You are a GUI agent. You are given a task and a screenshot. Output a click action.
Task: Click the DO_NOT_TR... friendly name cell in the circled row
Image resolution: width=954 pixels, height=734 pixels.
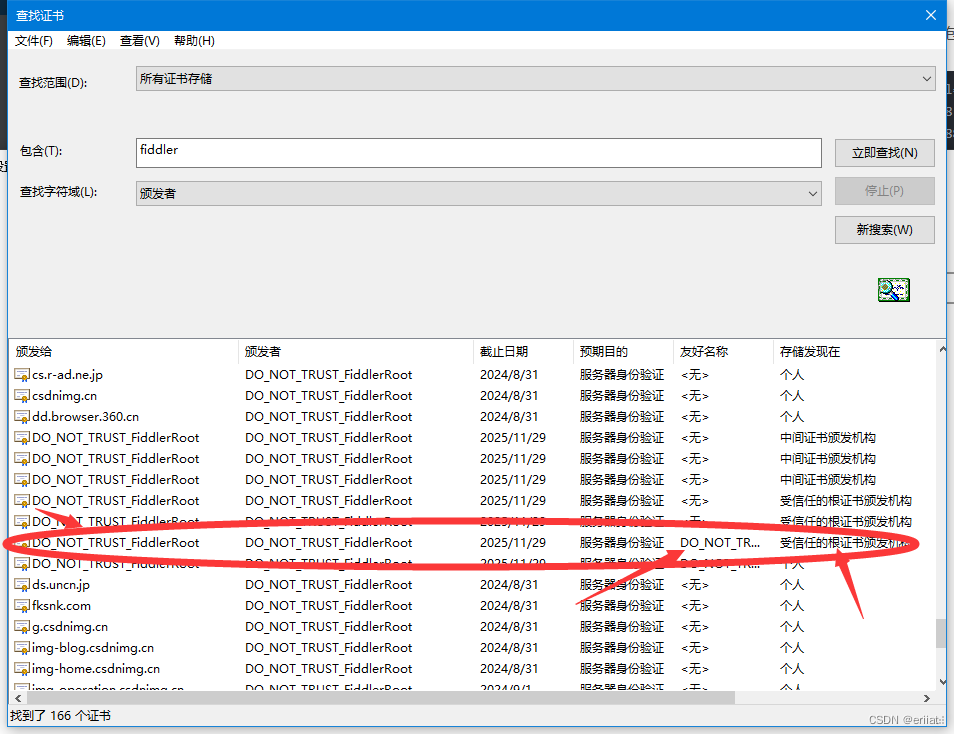tap(720, 543)
